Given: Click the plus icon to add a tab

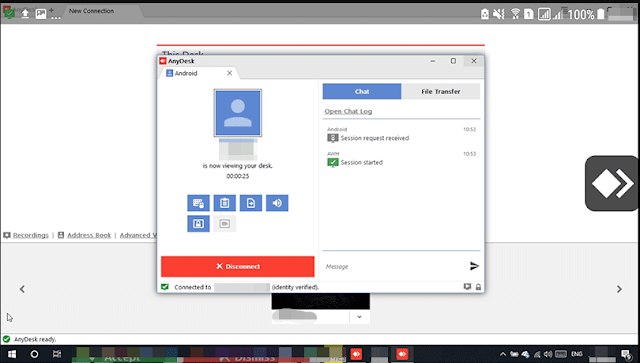Looking at the screenshot, I should pos(51,10).
